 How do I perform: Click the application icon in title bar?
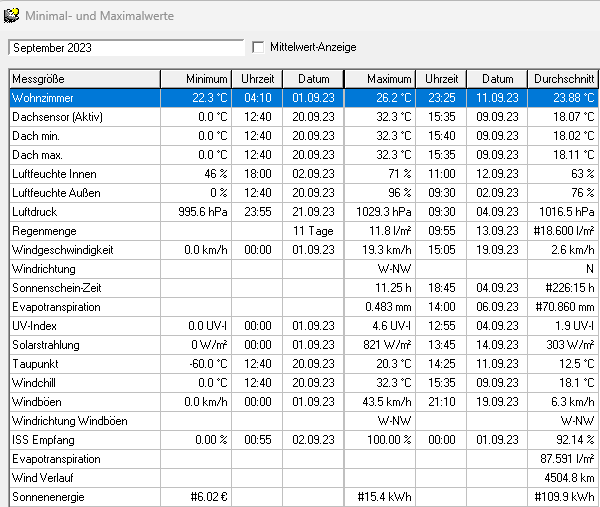point(12,12)
